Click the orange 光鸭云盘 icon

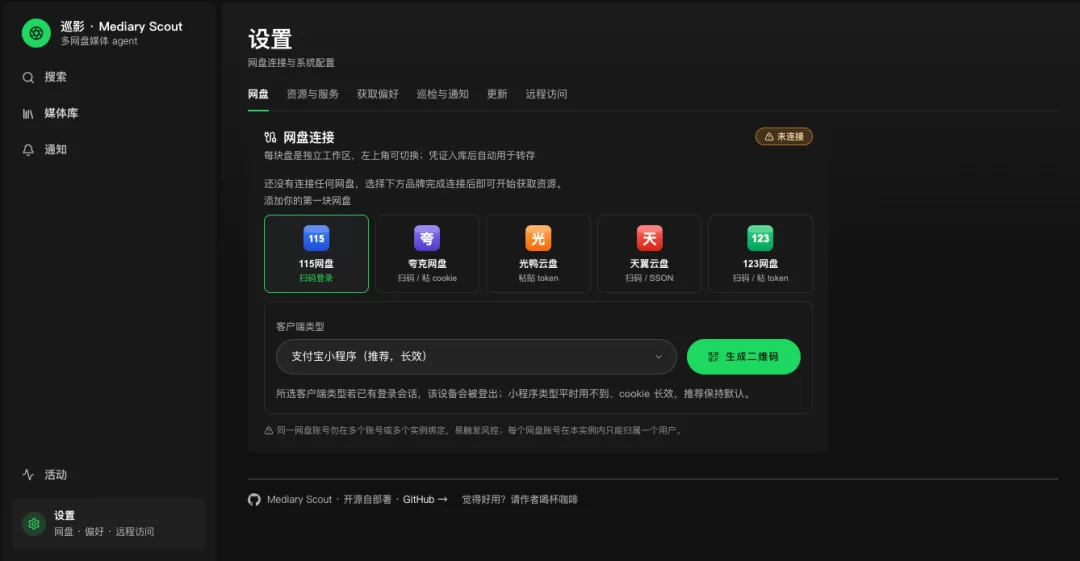point(538,238)
